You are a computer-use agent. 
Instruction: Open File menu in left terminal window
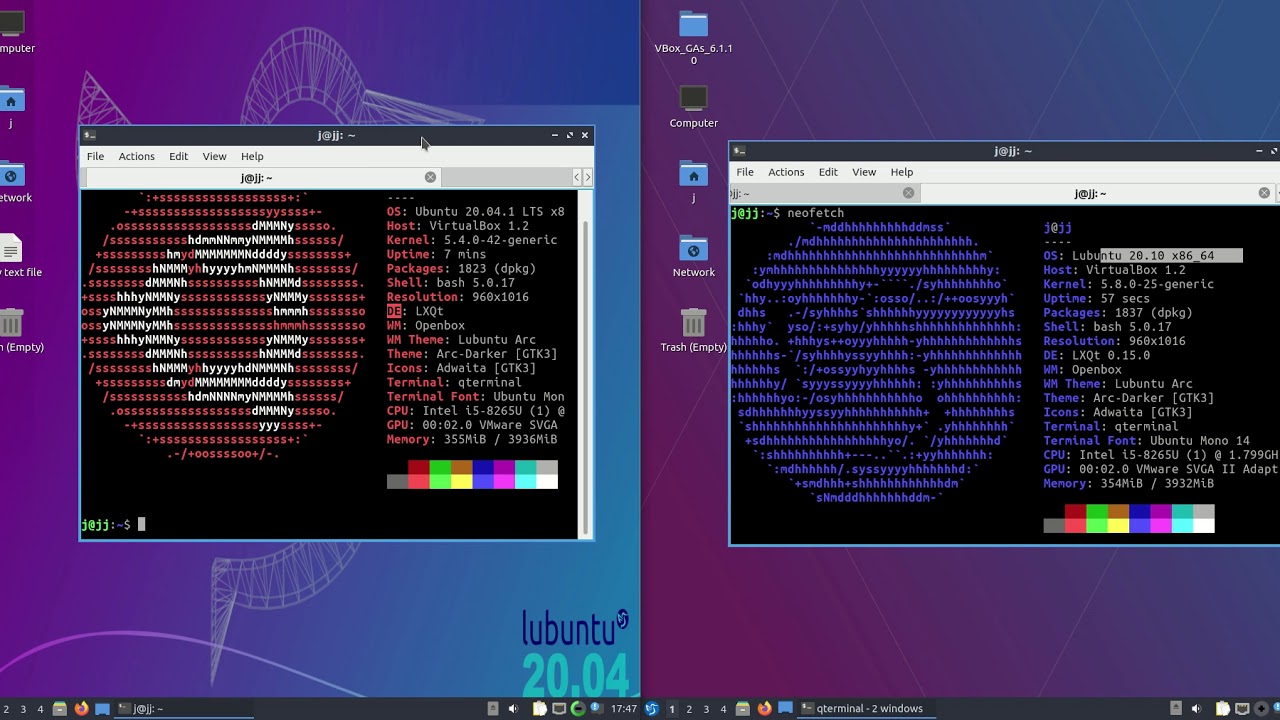(95, 156)
